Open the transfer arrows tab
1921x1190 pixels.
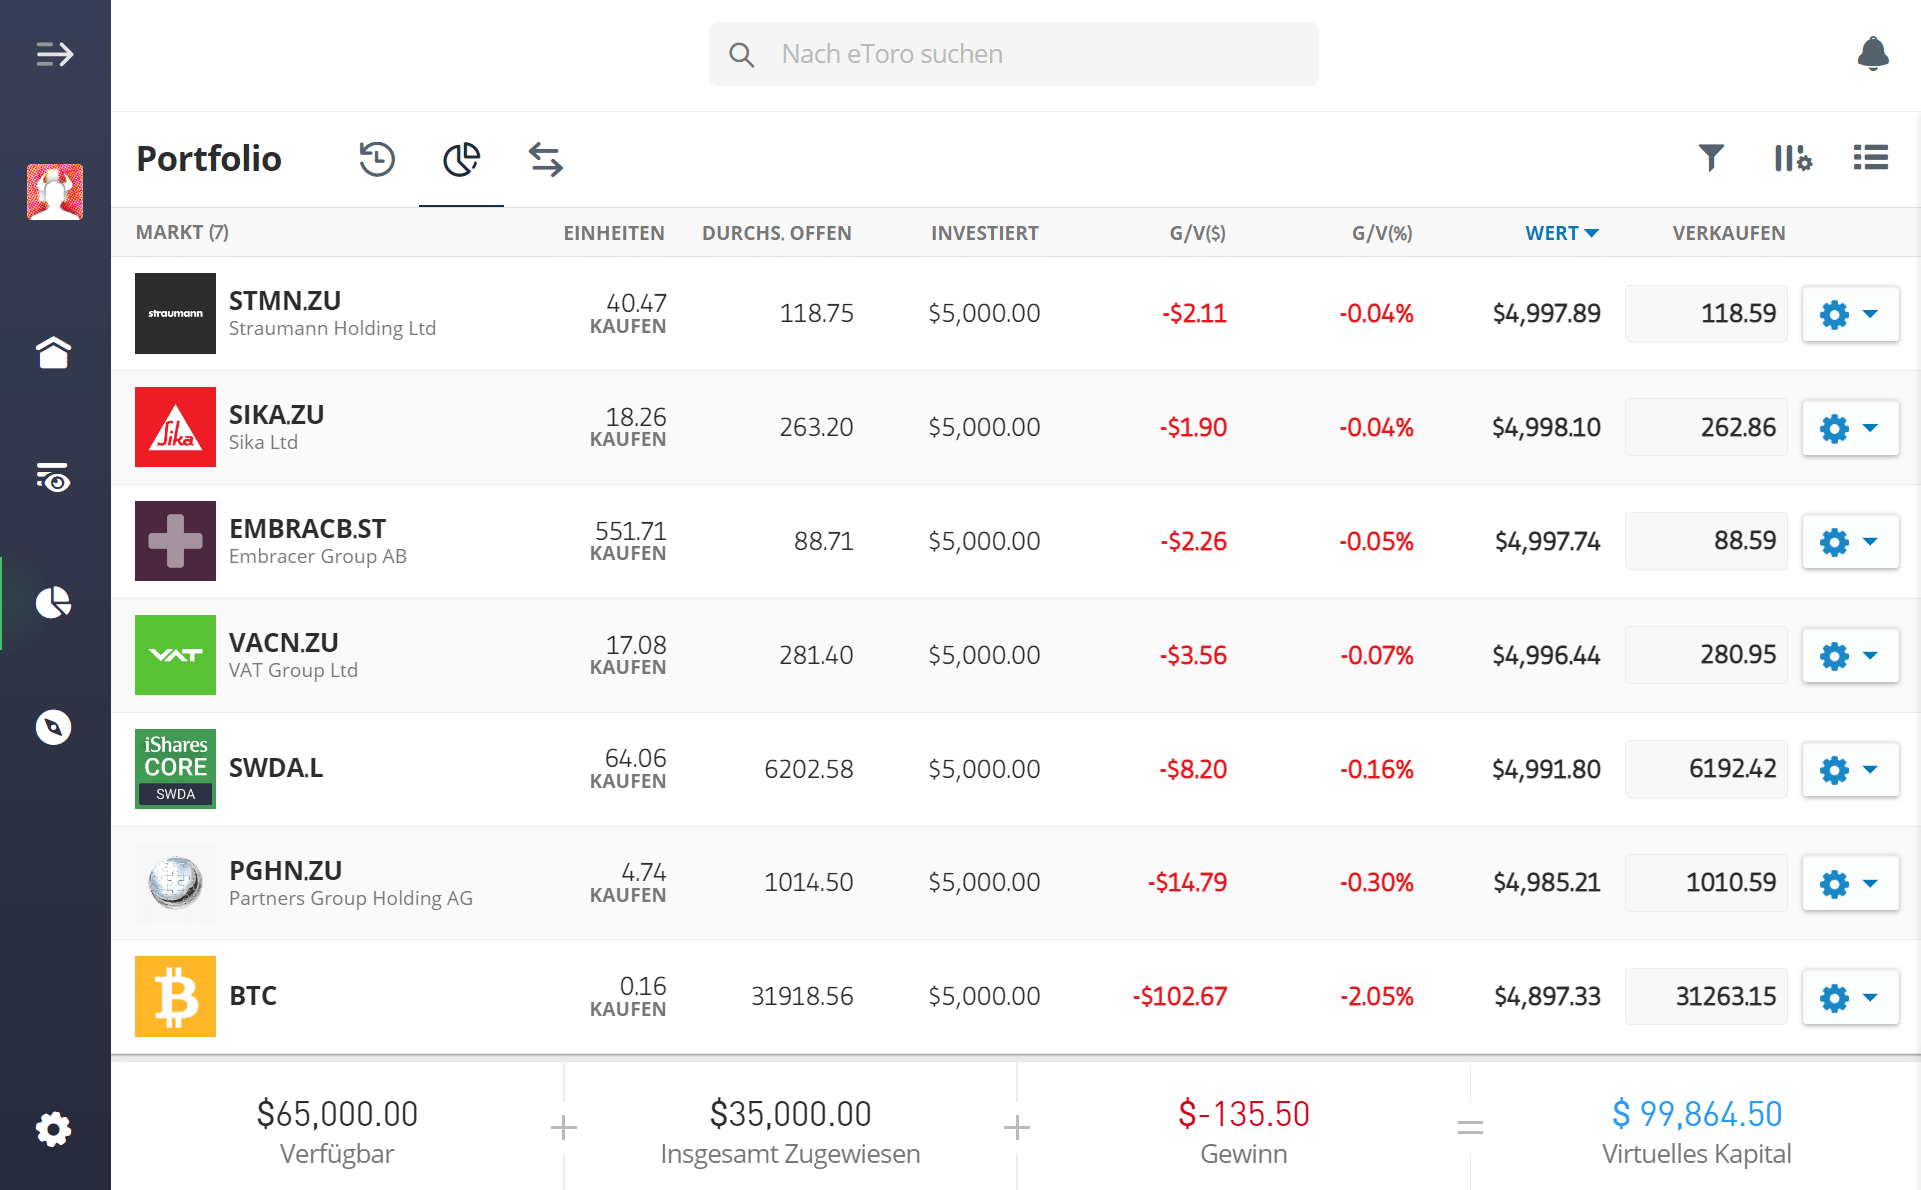[546, 159]
